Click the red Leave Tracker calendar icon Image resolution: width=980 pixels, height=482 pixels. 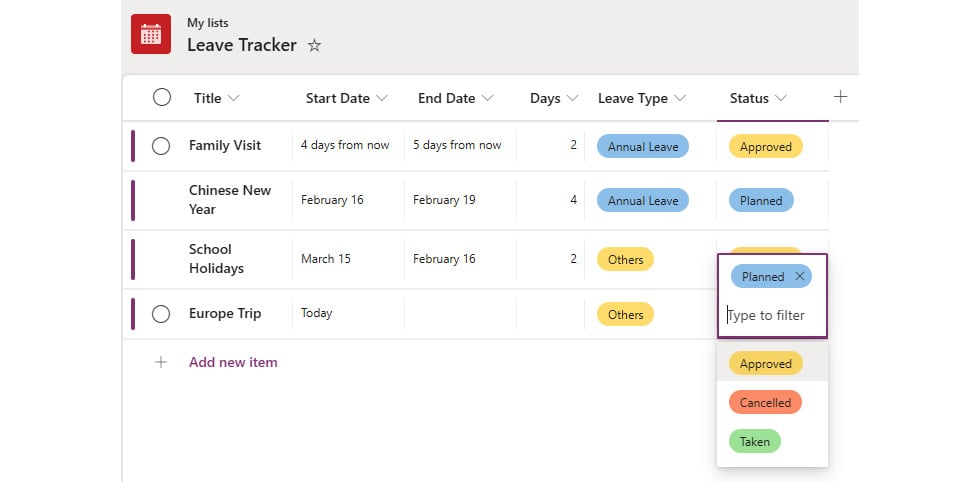click(x=151, y=34)
